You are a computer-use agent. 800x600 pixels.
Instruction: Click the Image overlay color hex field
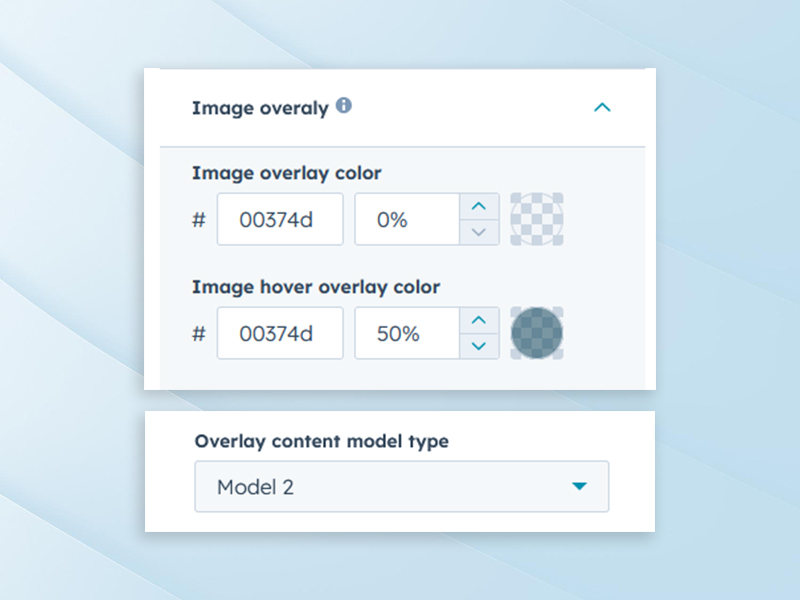pos(280,220)
